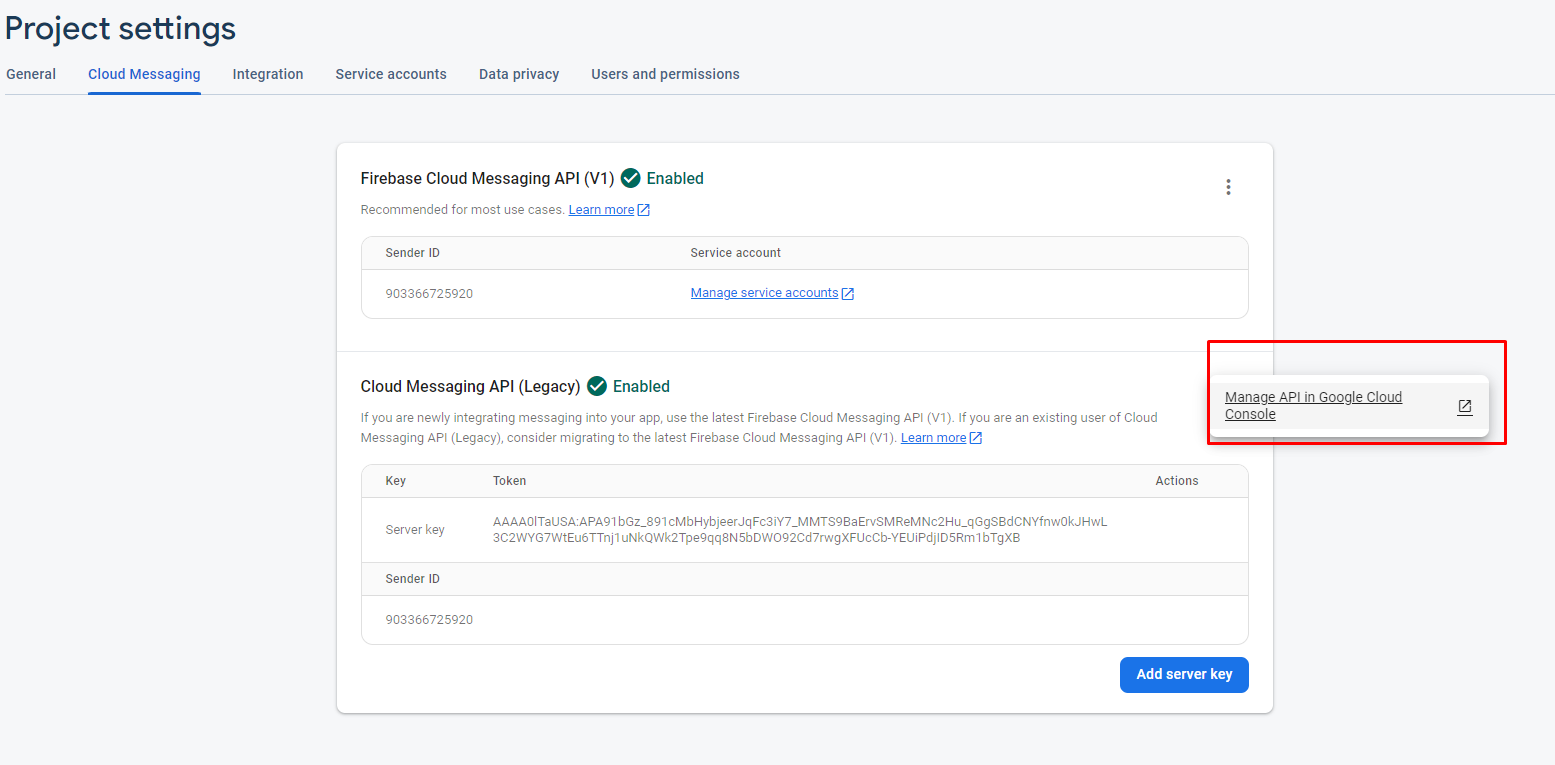Viewport: 1555px width, 765px height.
Task: Click external-link icon beside Legacy Learn more
Action: click(x=976, y=438)
